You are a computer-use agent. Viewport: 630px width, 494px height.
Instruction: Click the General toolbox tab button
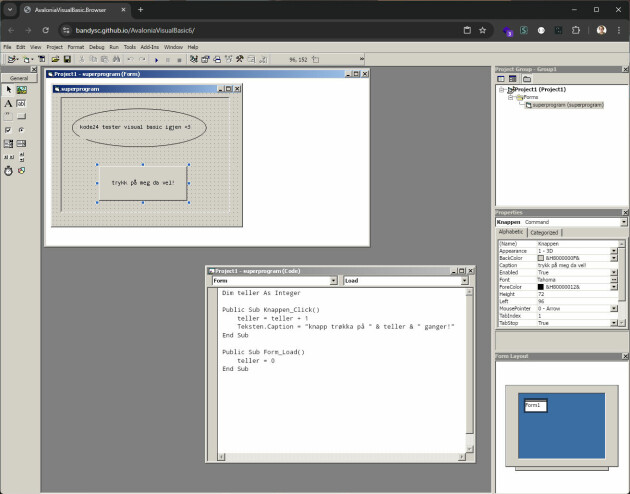19,78
